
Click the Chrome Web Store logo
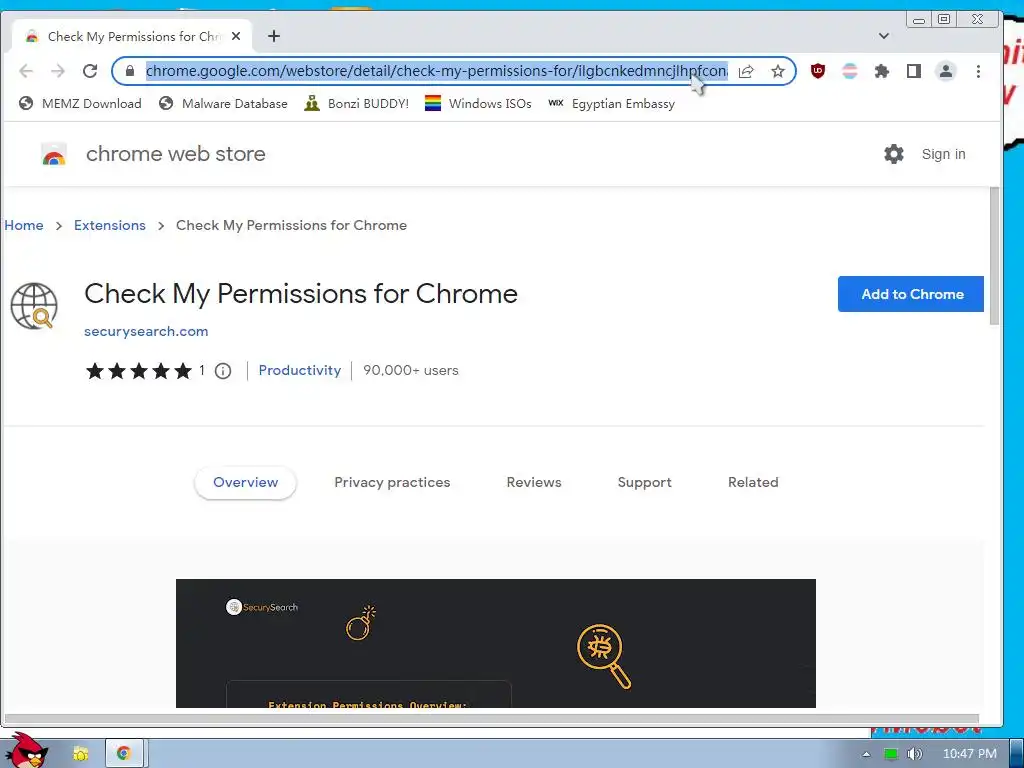click(x=54, y=154)
